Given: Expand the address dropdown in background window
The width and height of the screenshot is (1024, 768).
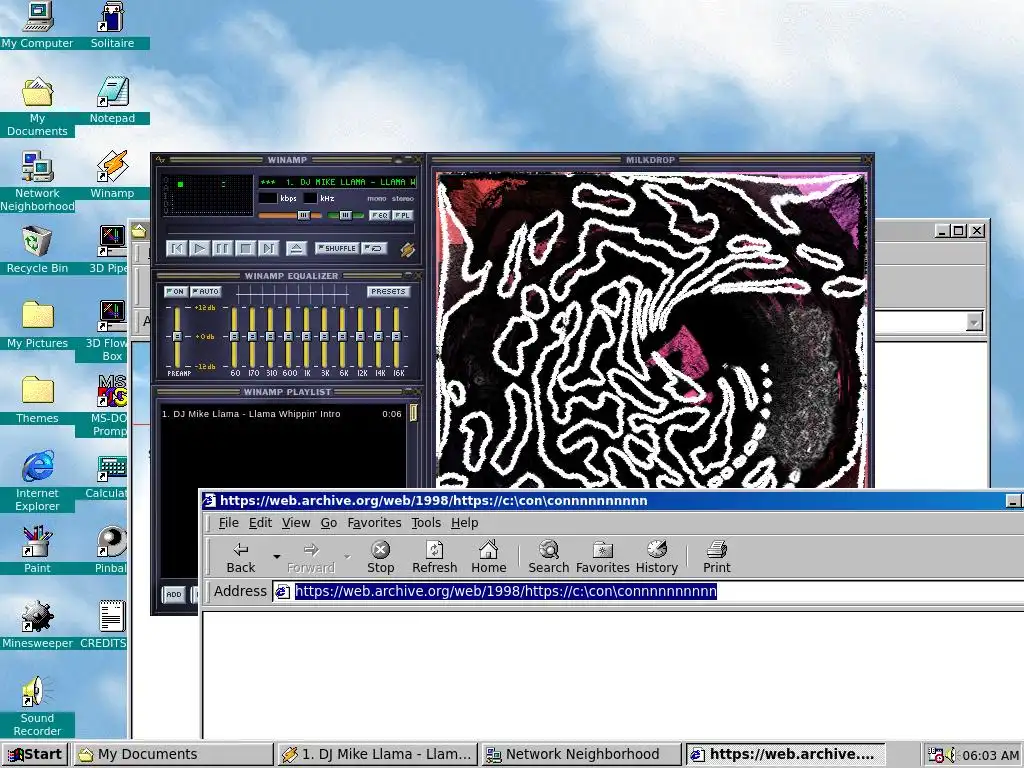Looking at the screenshot, I should pyautogui.click(x=974, y=322).
